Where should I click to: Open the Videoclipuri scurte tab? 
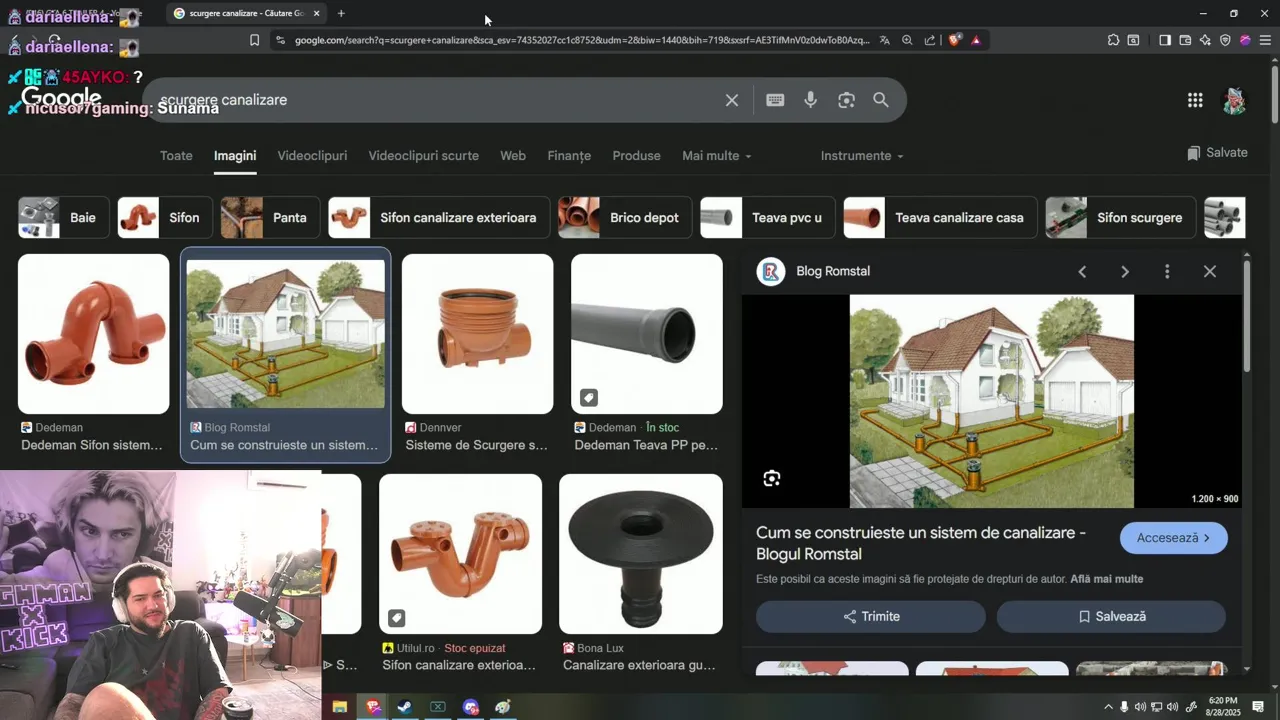pyautogui.click(x=424, y=156)
